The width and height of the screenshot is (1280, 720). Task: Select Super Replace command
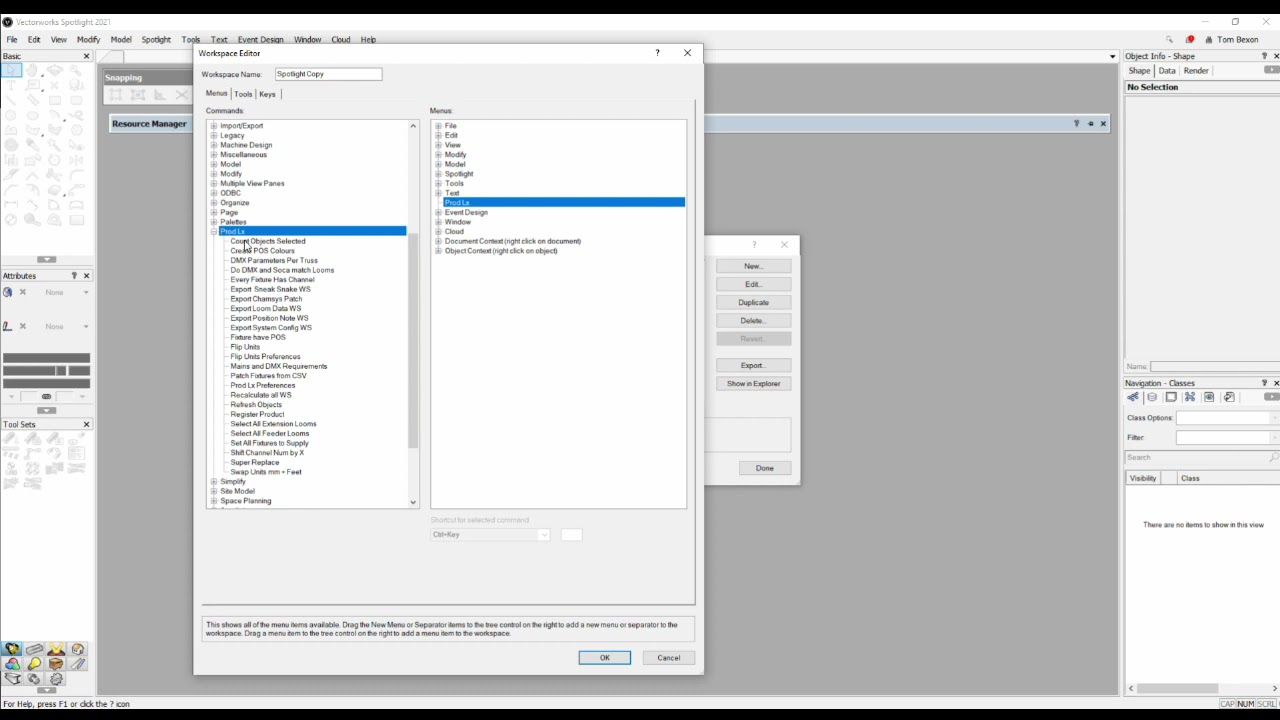(255, 463)
